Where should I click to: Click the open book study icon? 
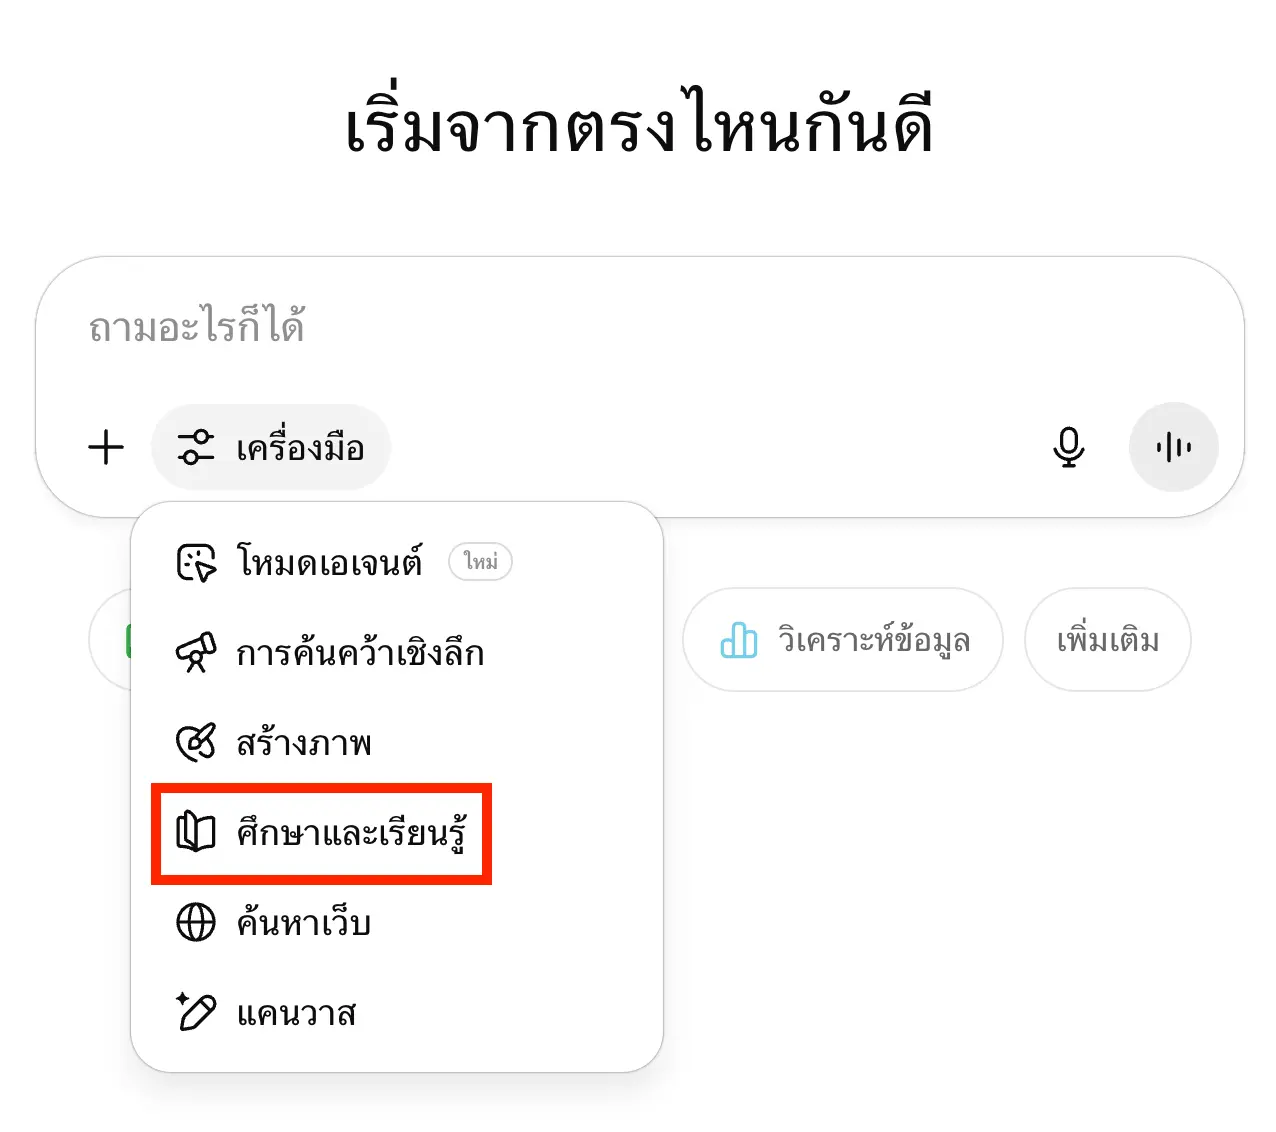pos(196,832)
